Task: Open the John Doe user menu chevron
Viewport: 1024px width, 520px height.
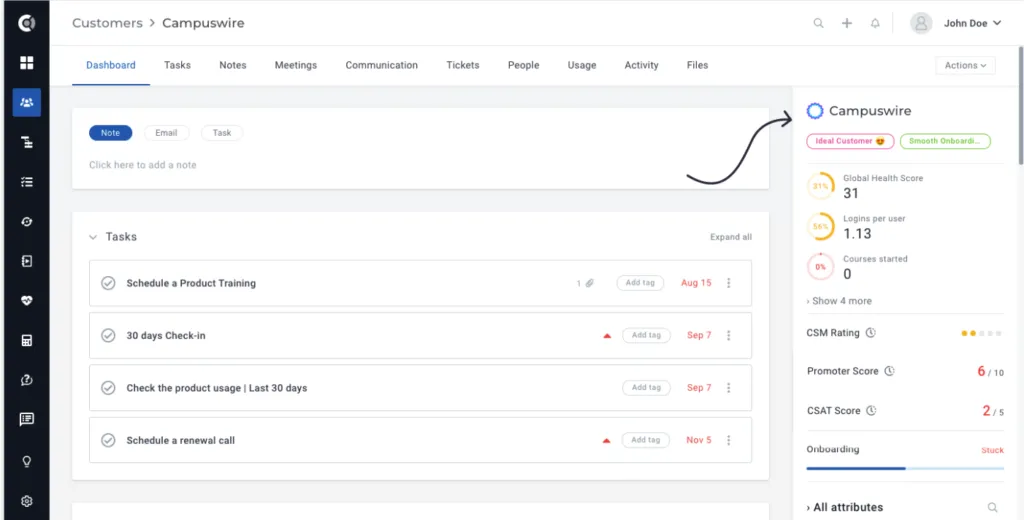Action: tap(997, 23)
